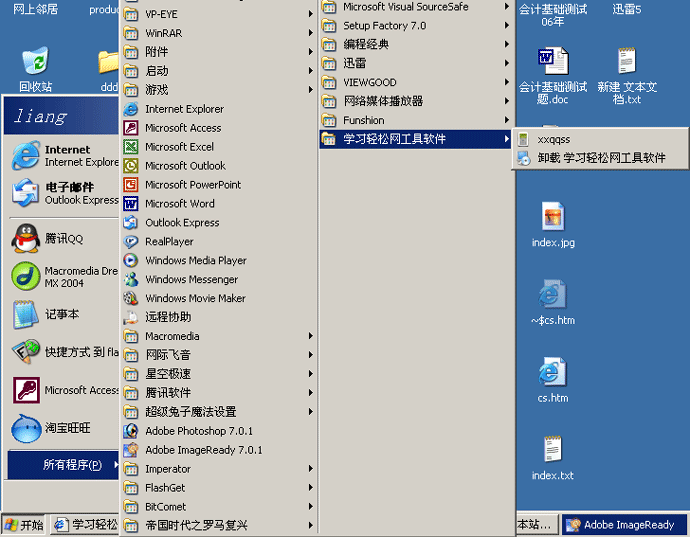Switch to 学习轻松 taskbar window button

coord(85,525)
